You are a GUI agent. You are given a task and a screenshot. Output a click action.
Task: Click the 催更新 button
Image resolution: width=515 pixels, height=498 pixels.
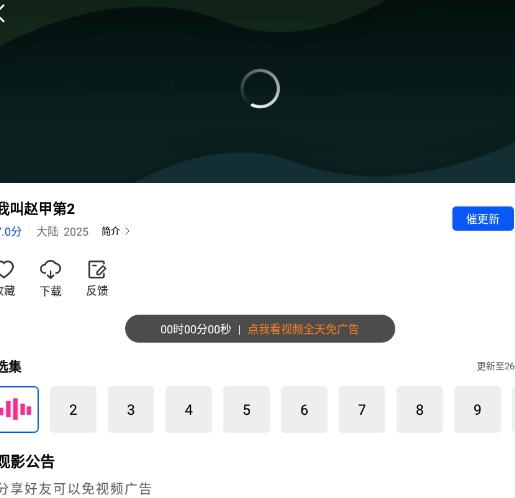click(483, 219)
